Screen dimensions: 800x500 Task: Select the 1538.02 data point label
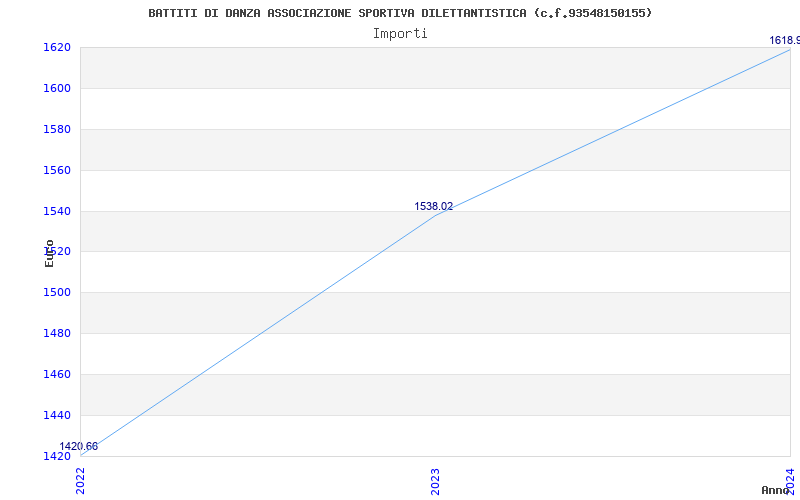pyautogui.click(x=434, y=207)
